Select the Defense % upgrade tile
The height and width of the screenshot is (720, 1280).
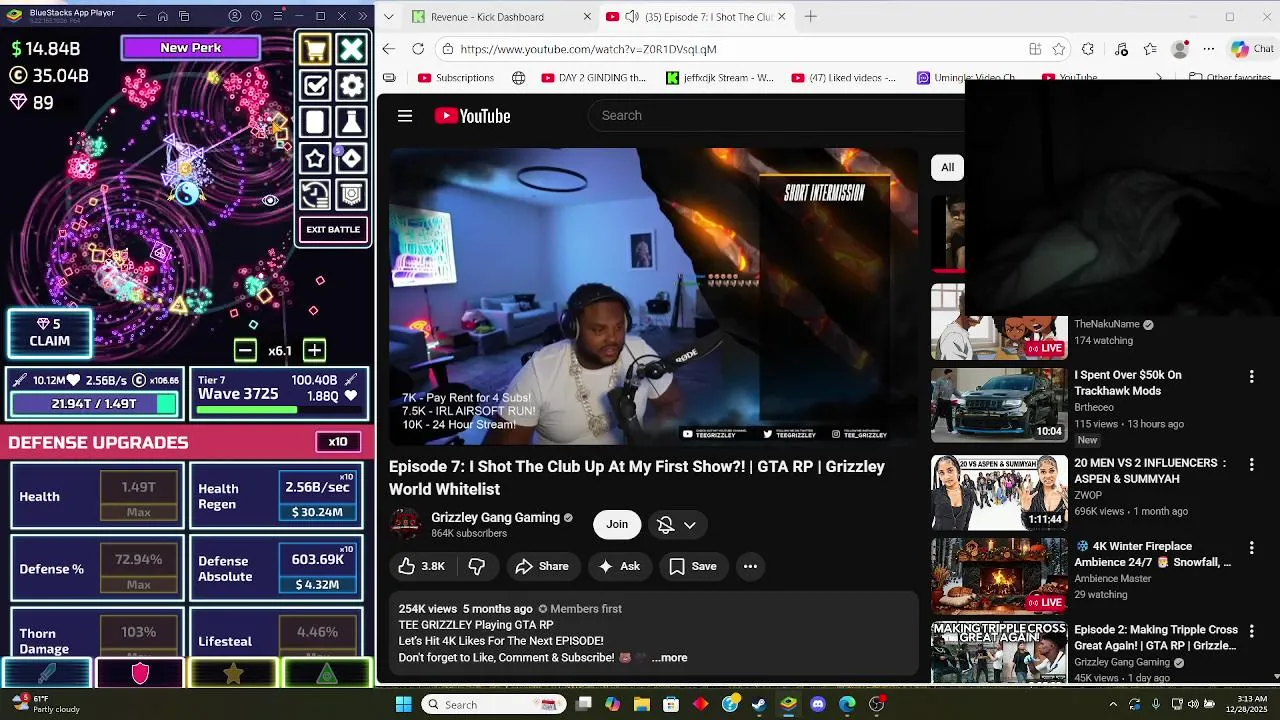click(98, 568)
